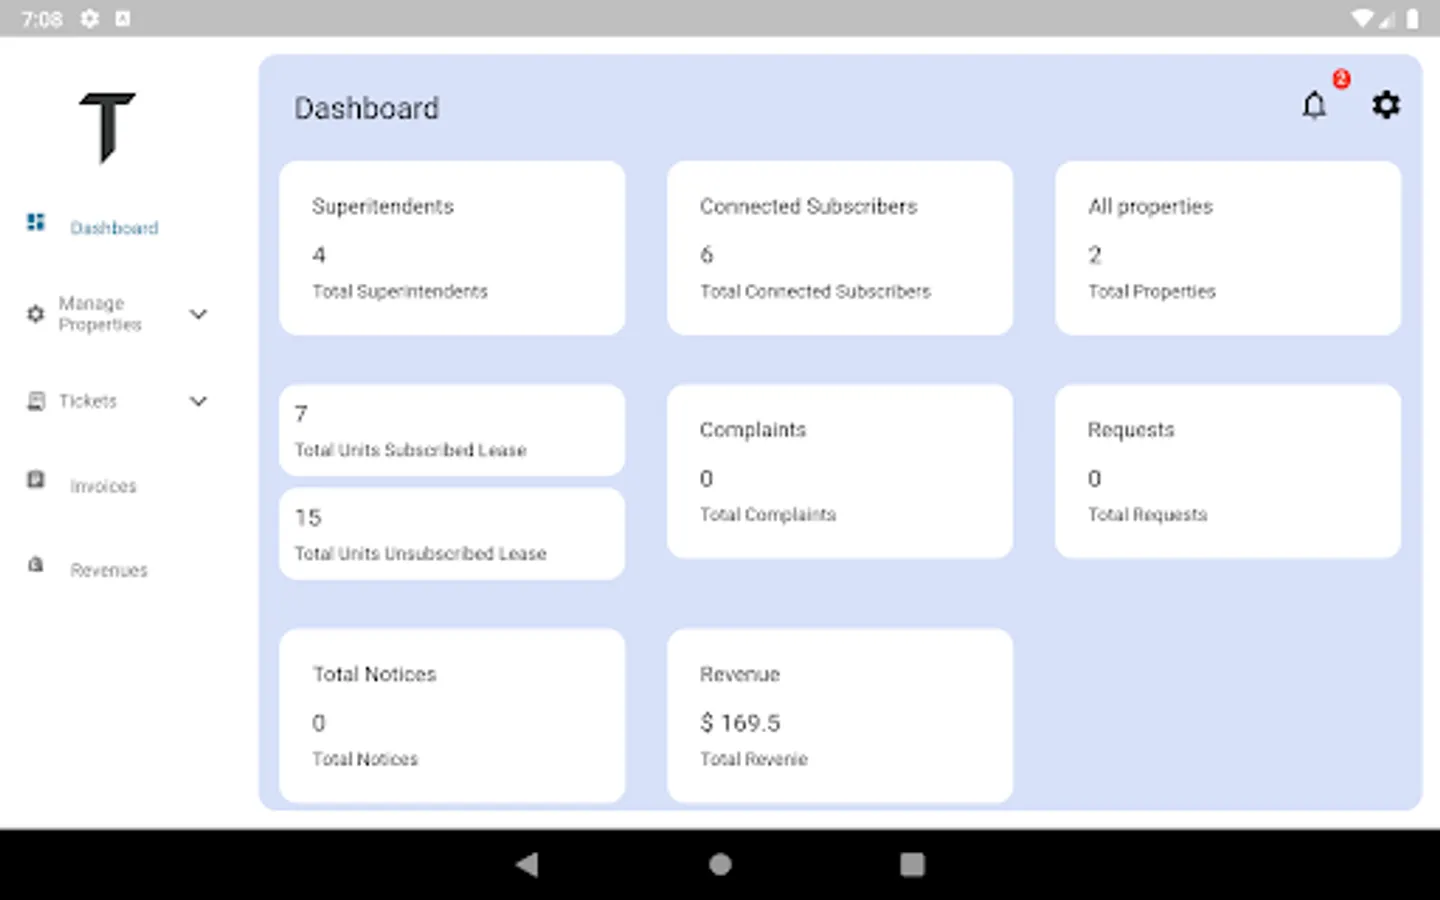Open Revenues menu item
Viewport: 1440px width, 900px height.
[109, 570]
